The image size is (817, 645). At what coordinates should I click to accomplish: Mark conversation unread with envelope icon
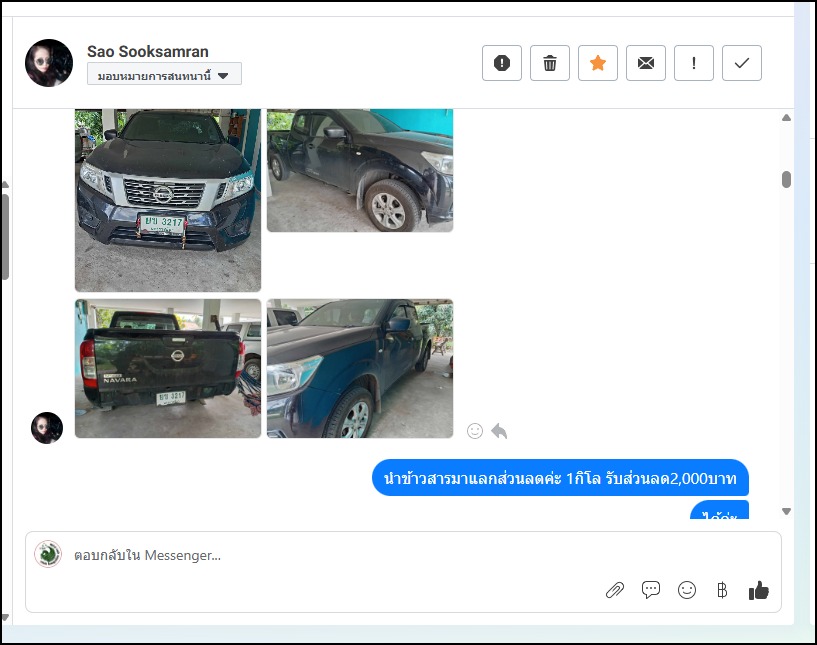tap(646, 63)
